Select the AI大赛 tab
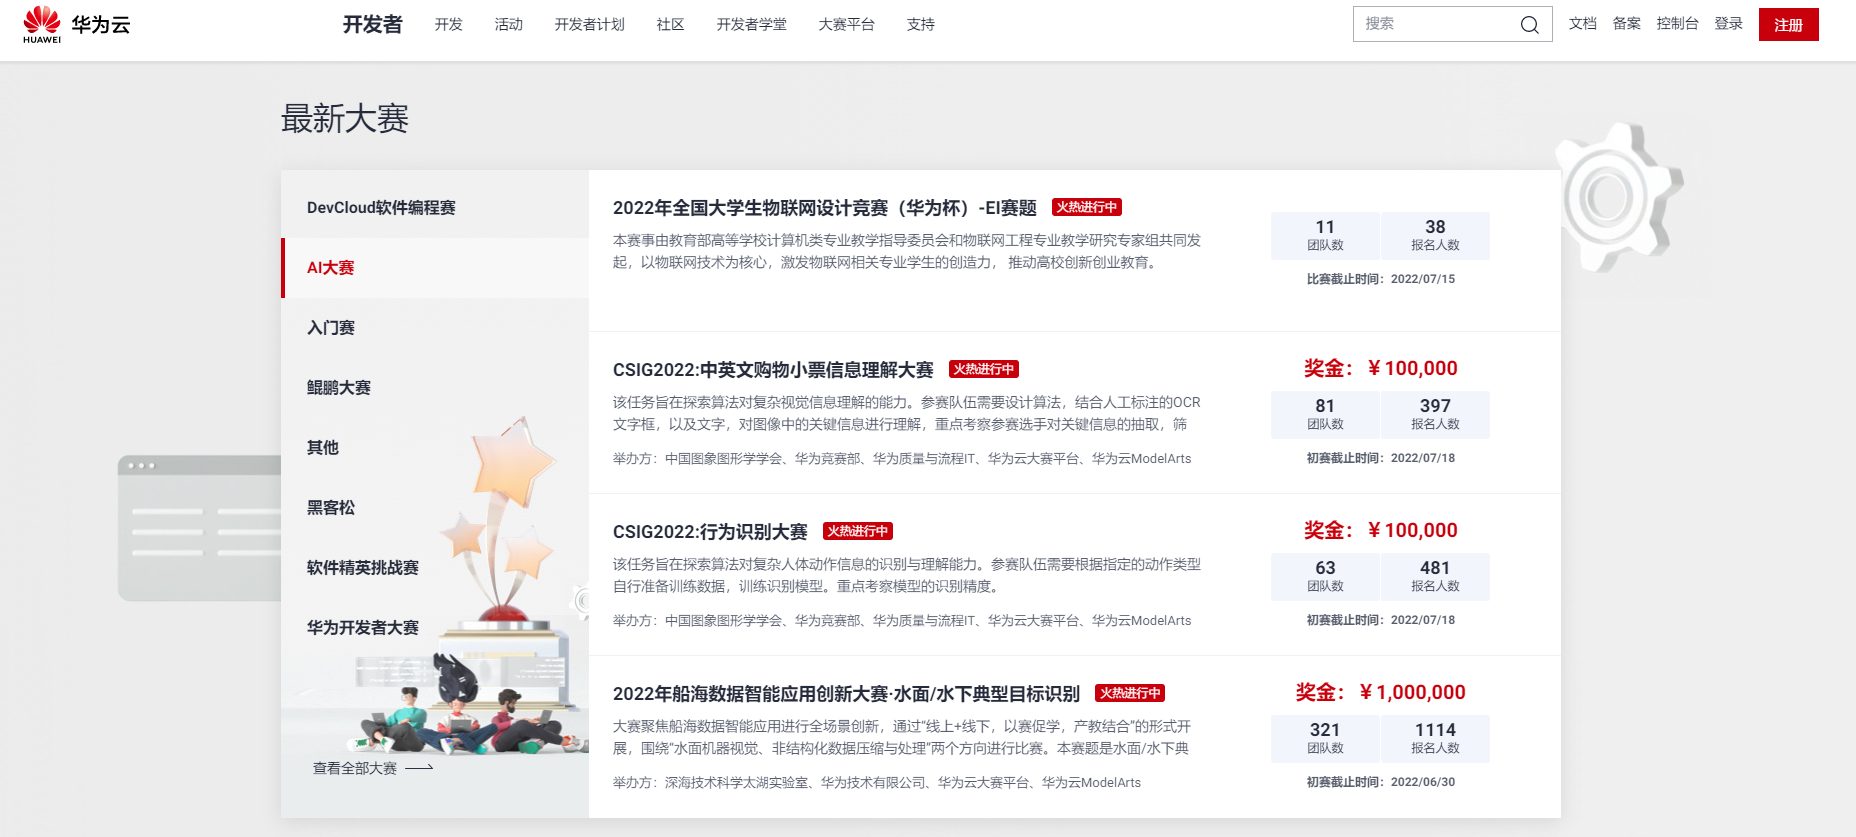This screenshot has height=837, width=1856. tap(435, 268)
